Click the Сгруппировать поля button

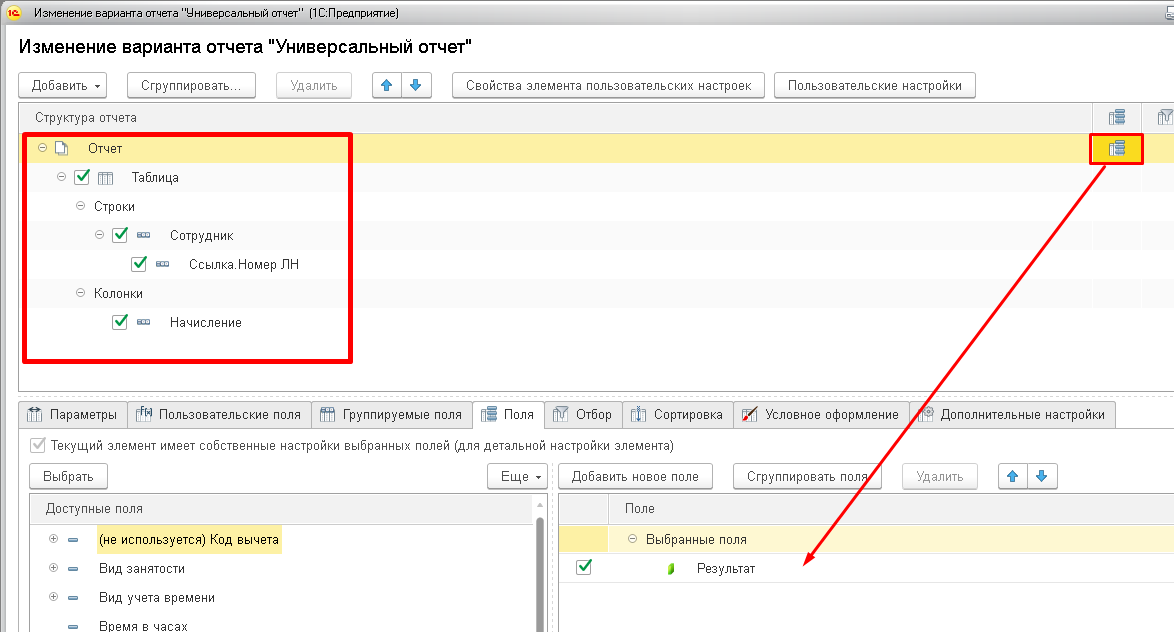pos(807,476)
